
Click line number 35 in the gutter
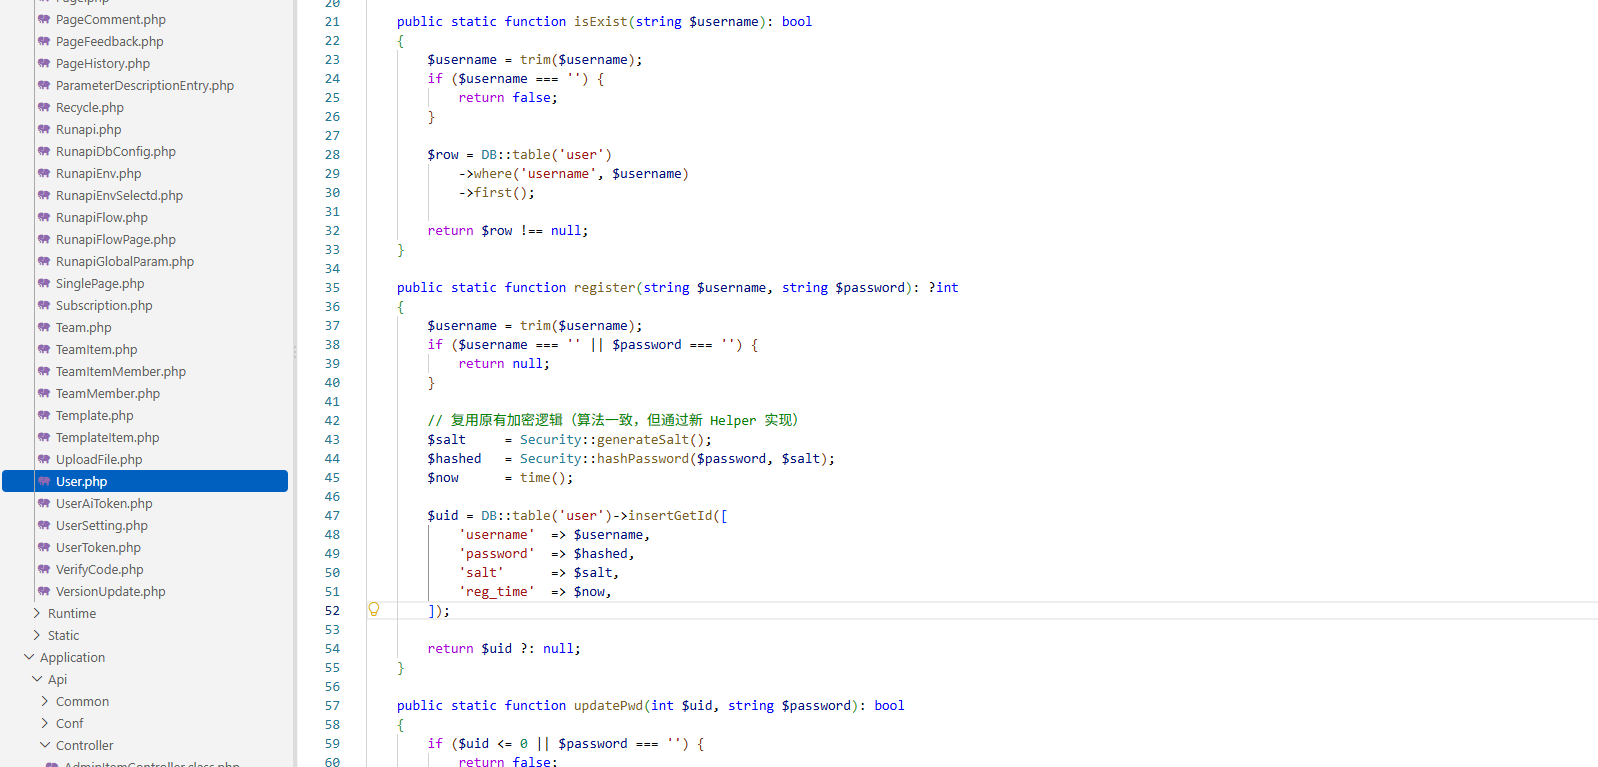[332, 287]
